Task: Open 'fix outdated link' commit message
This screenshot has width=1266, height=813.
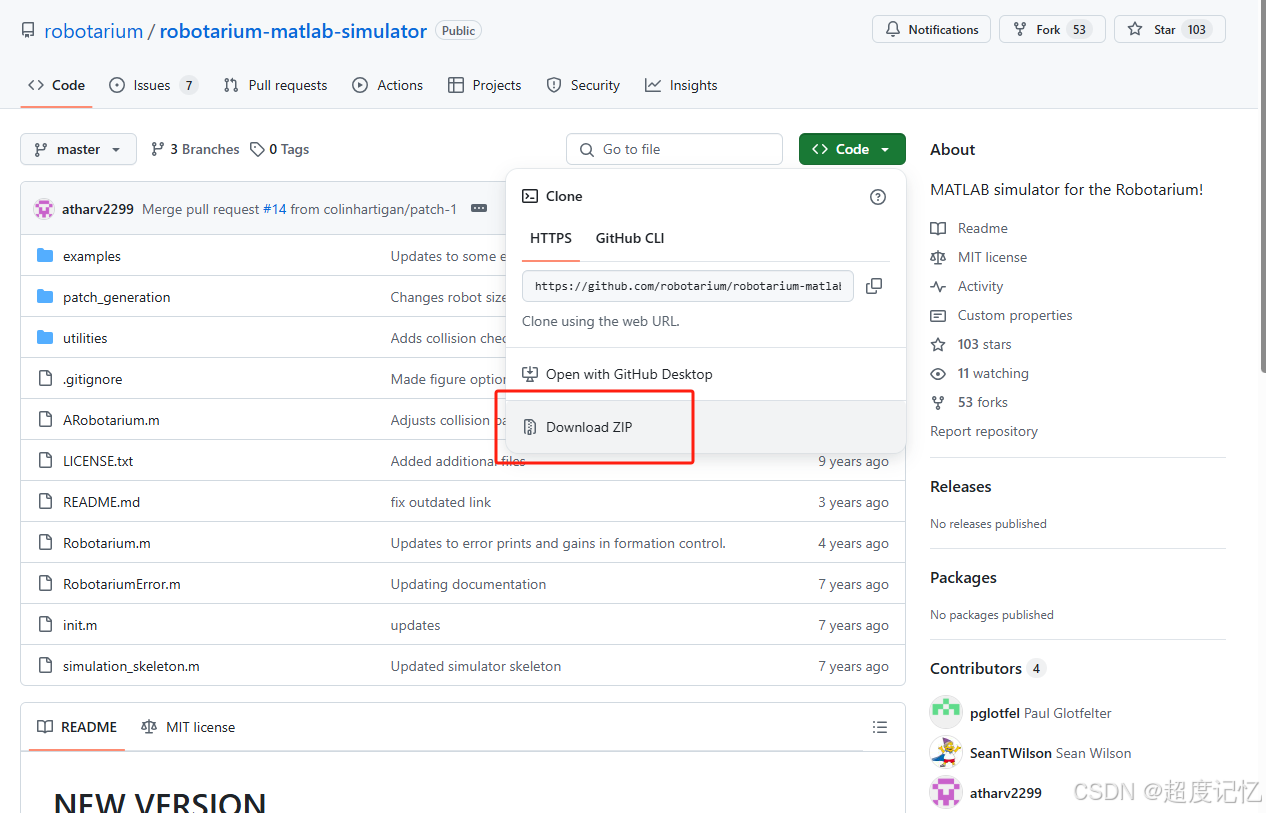Action: point(441,502)
